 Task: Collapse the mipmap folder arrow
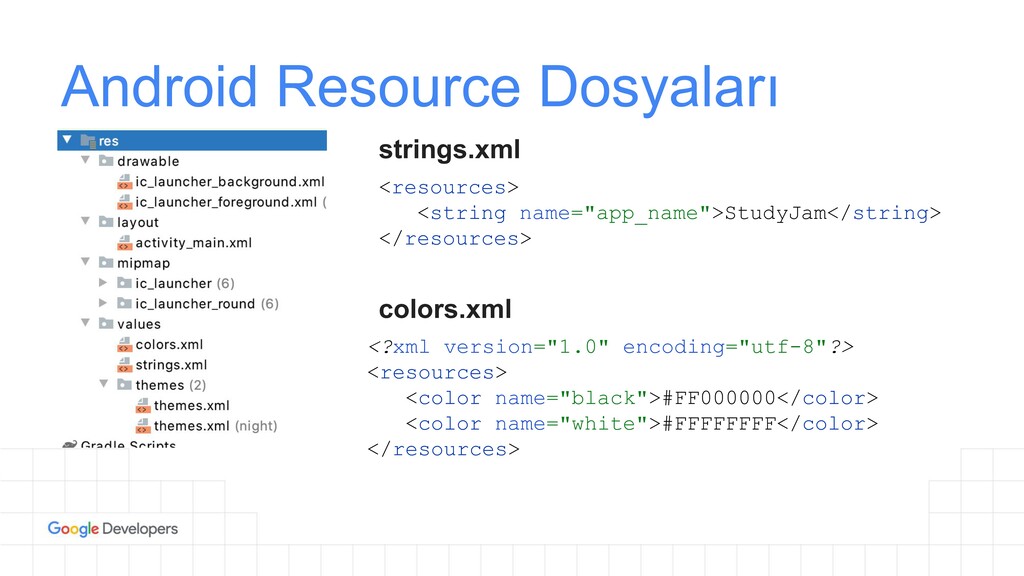point(85,262)
